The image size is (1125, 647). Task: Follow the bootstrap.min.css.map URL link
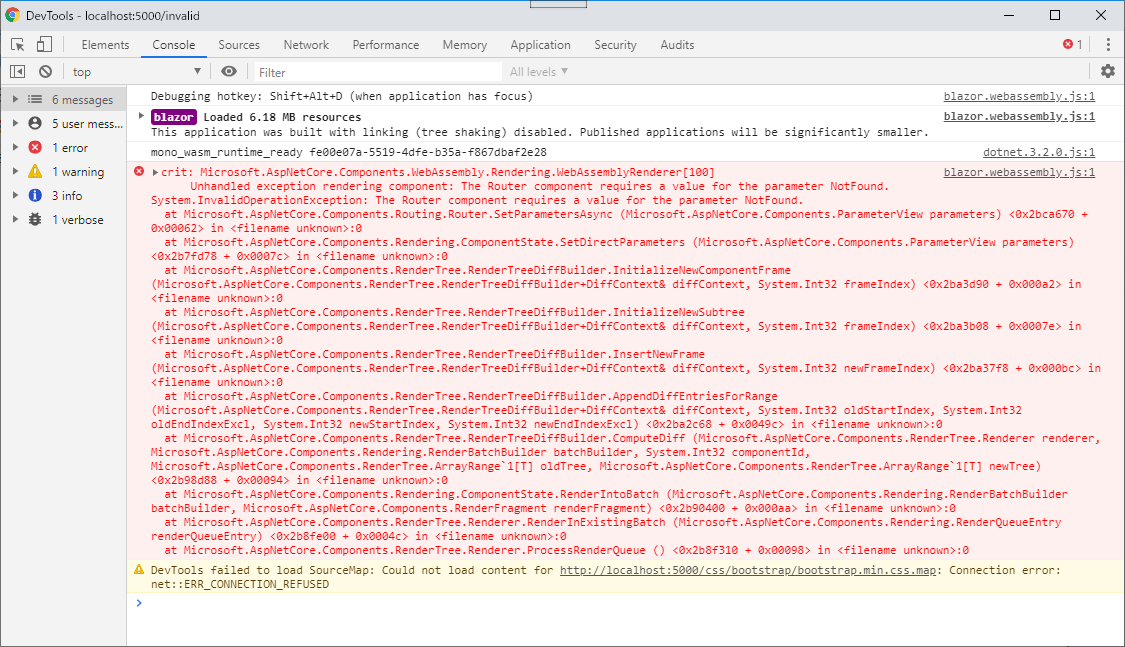click(748, 570)
